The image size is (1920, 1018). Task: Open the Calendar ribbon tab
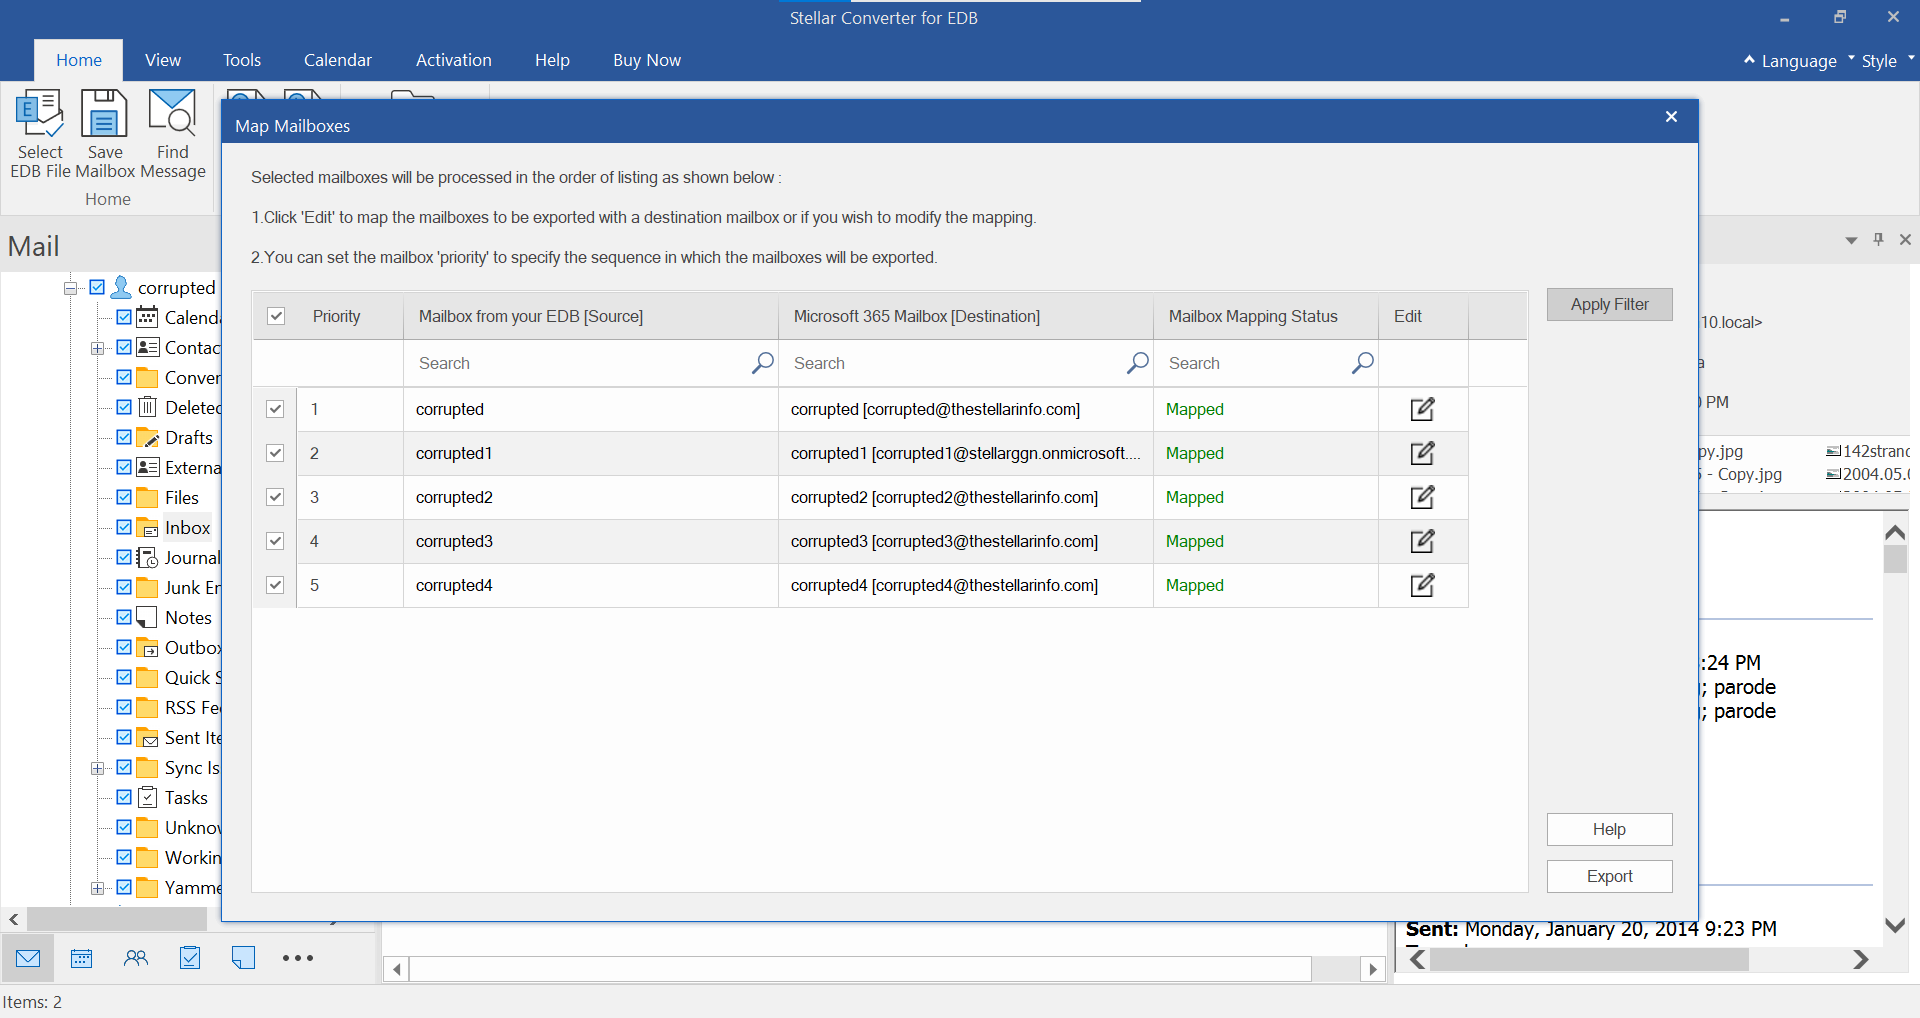338,60
